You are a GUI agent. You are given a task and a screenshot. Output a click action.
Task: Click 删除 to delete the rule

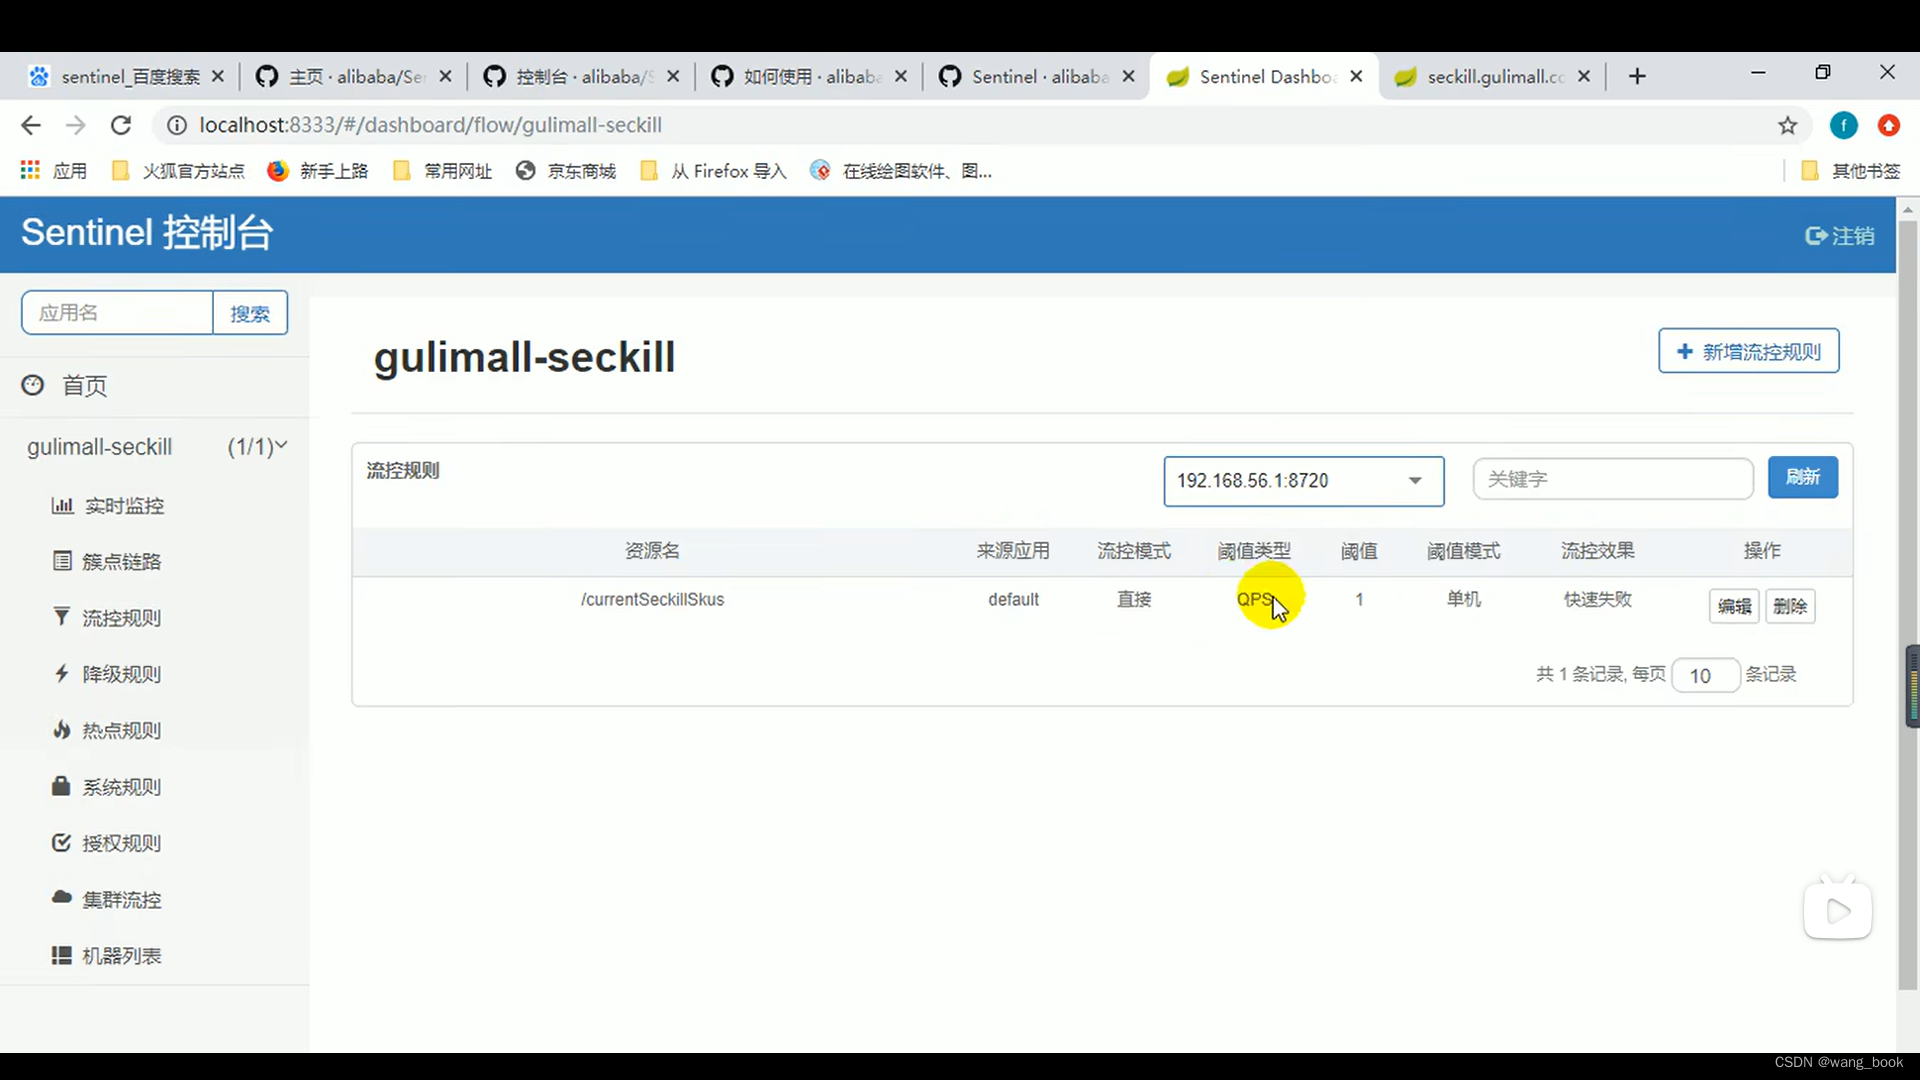pos(1791,604)
